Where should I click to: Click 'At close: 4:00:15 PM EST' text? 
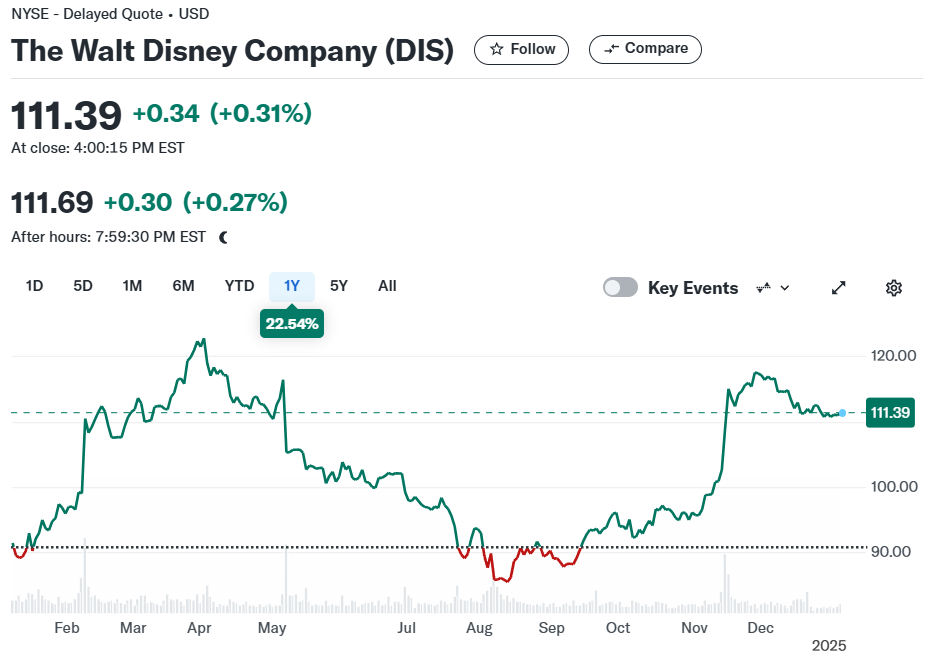coord(98,148)
